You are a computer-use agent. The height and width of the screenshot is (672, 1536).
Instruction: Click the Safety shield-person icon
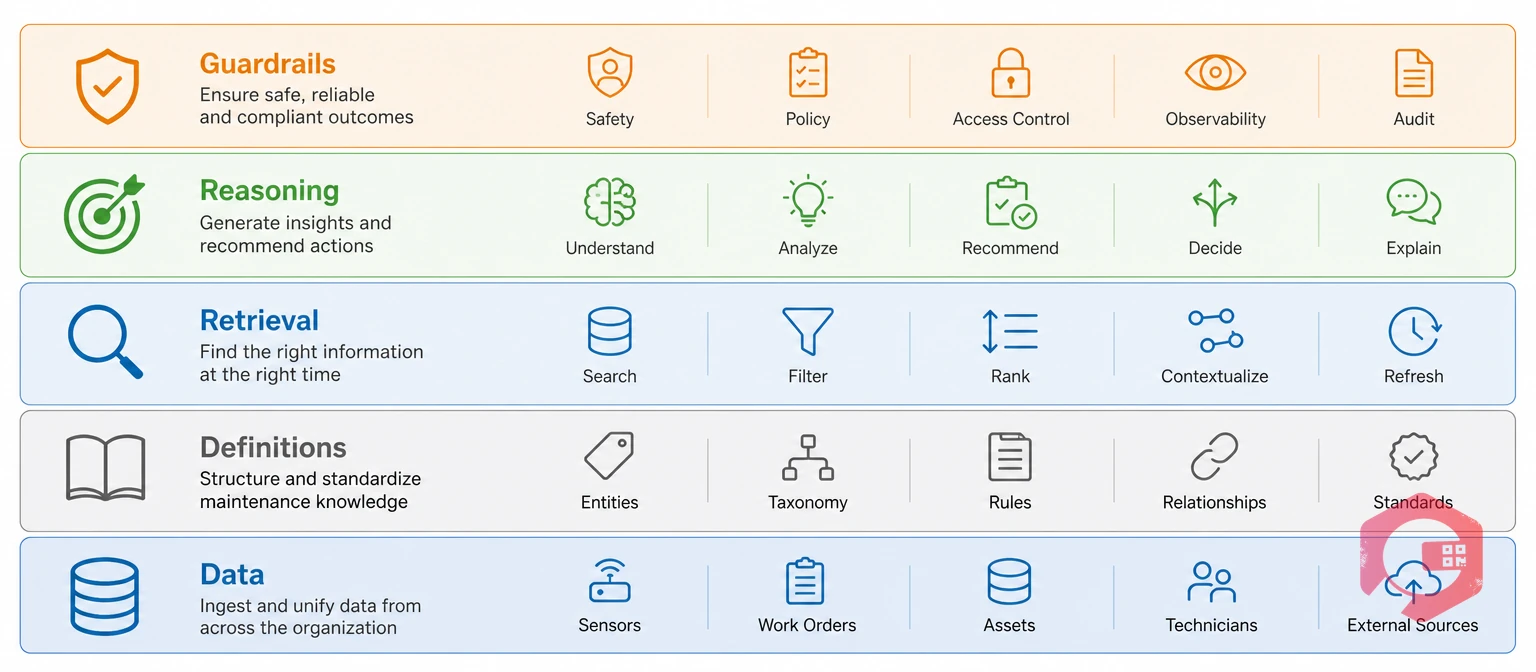click(609, 73)
